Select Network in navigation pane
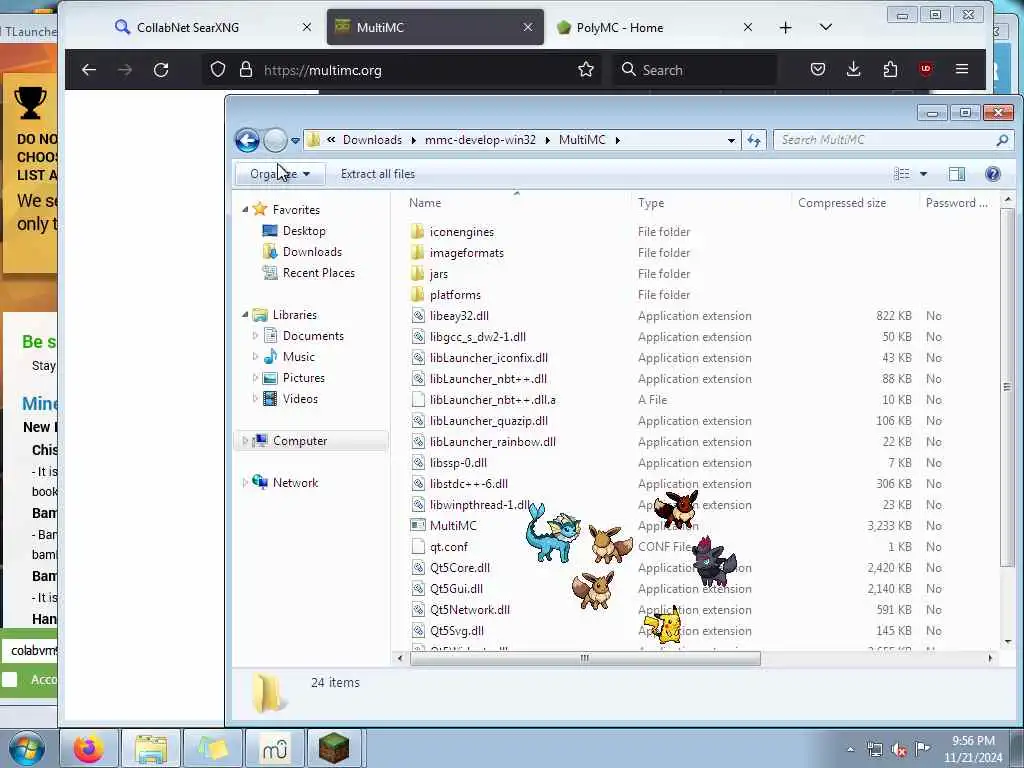The height and width of the screenshot is (768, 1024). (295, 483)
